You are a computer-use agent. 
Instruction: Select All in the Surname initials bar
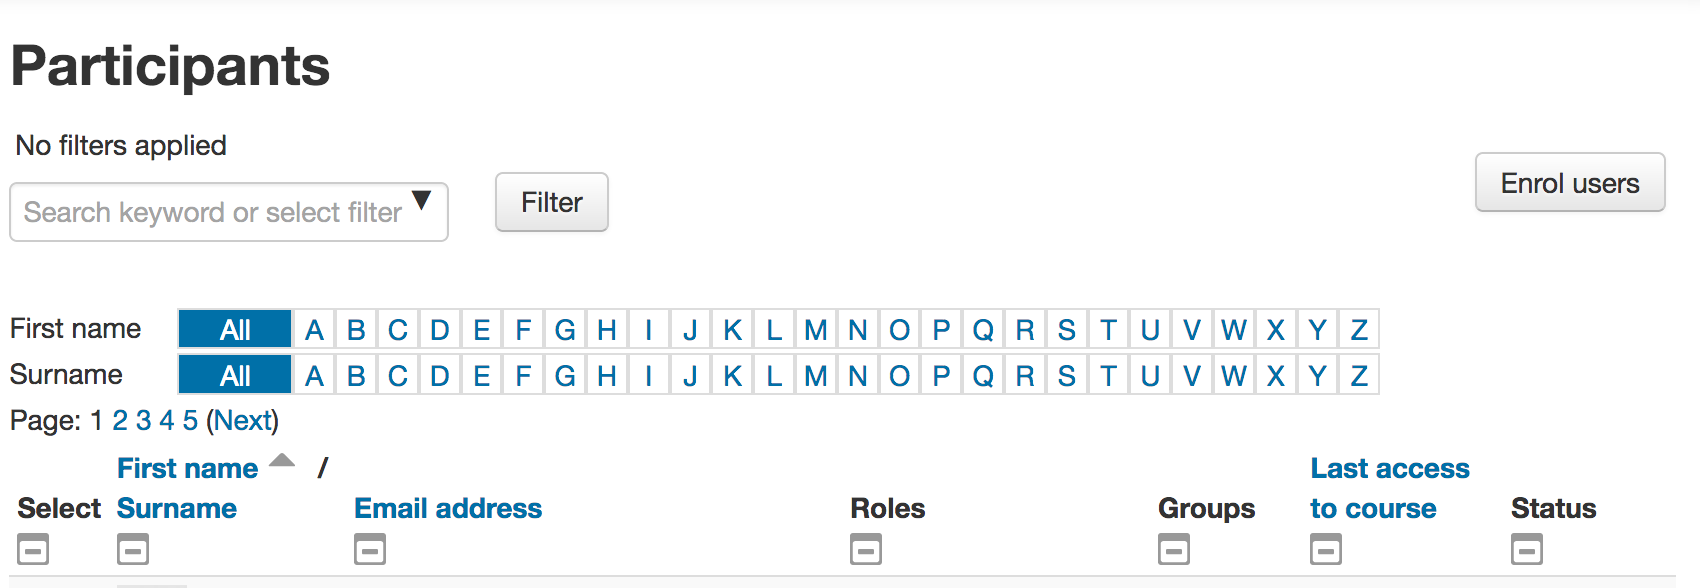235,375
